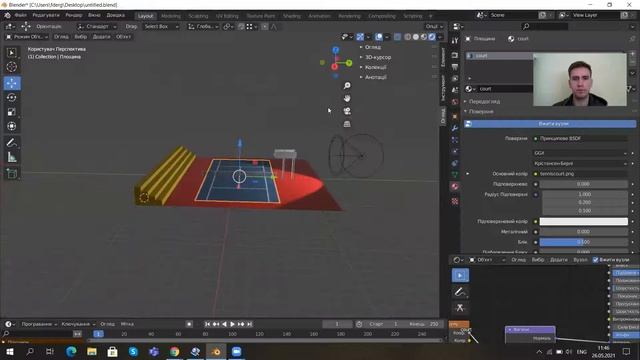Image resolution: width=640 pixels, height=360 pixels.
Task: Pick the Scale tool
Action: click(x=11, y=112)
